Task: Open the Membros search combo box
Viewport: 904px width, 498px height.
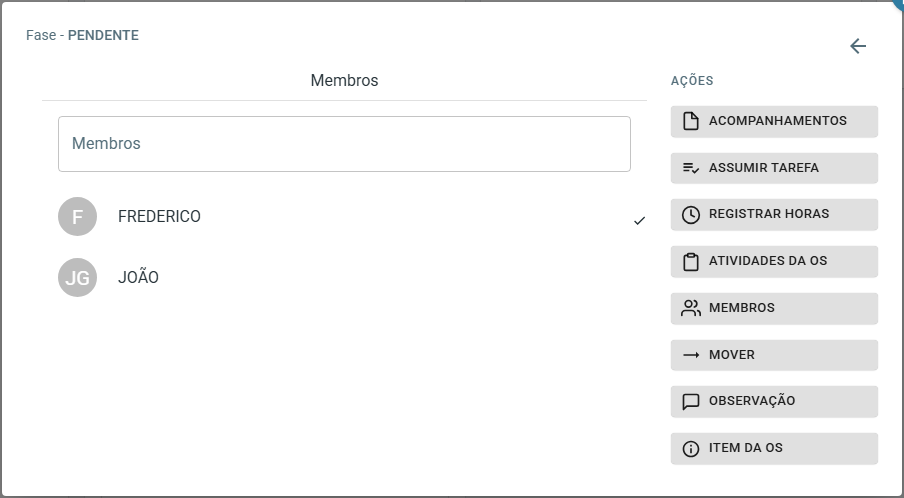Action: tap(344, 144)
